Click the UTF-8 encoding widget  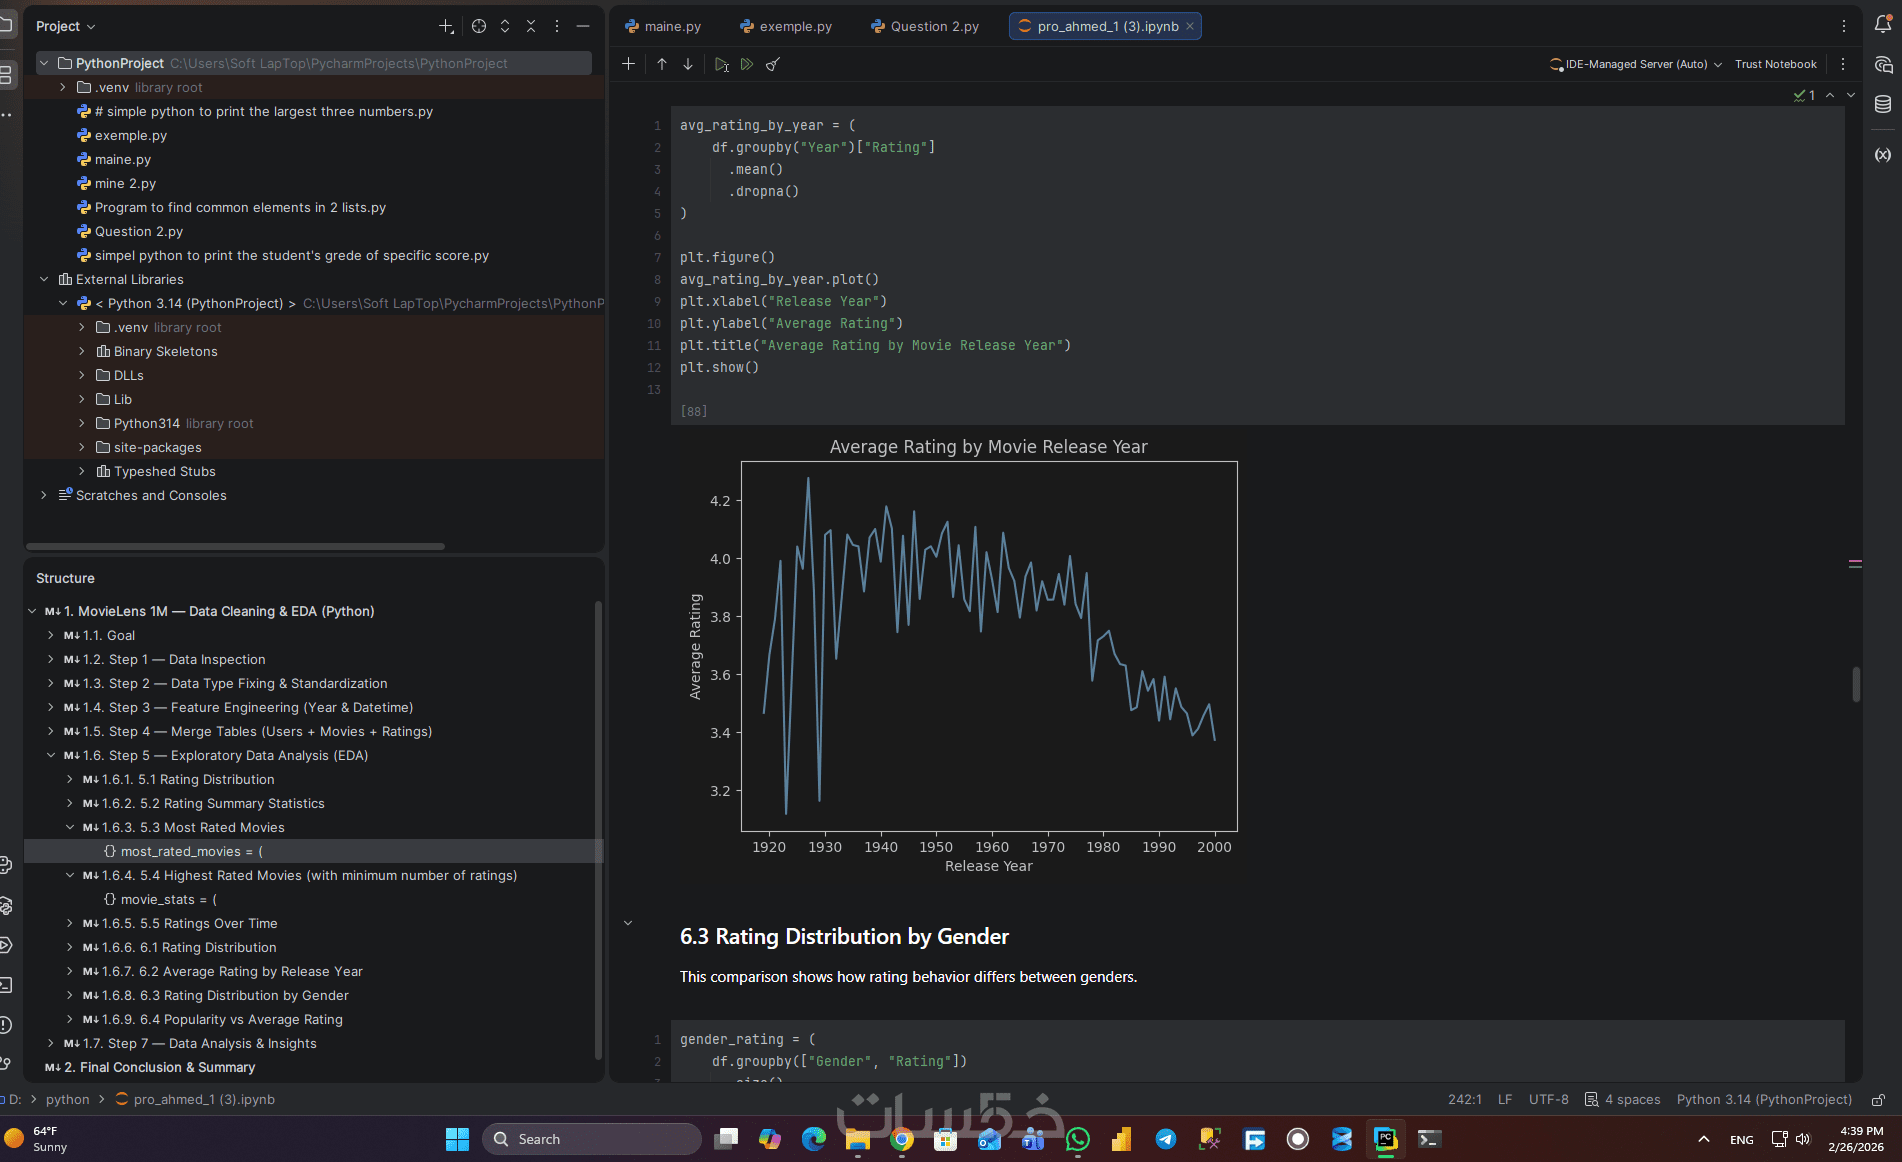(1548, 1100)
